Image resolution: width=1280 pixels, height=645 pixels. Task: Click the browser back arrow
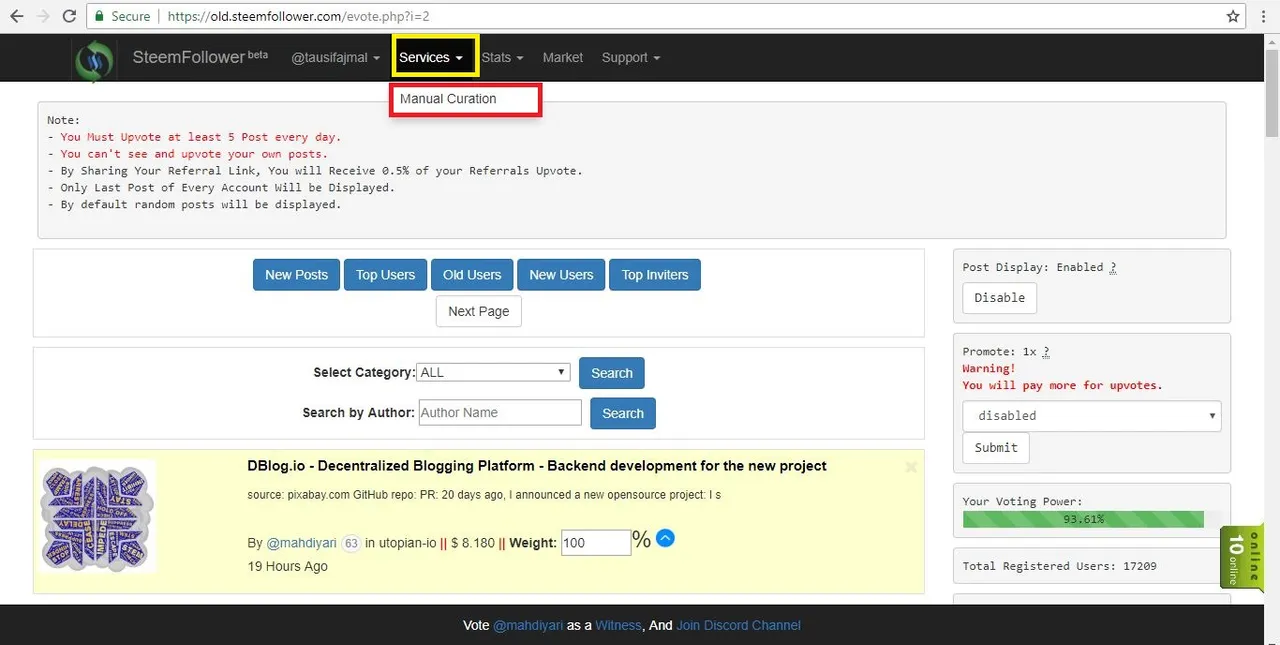click(17, 16)
